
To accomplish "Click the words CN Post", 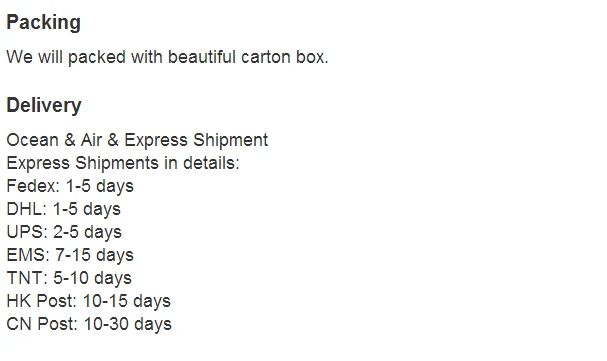I will tap(42, 324).
